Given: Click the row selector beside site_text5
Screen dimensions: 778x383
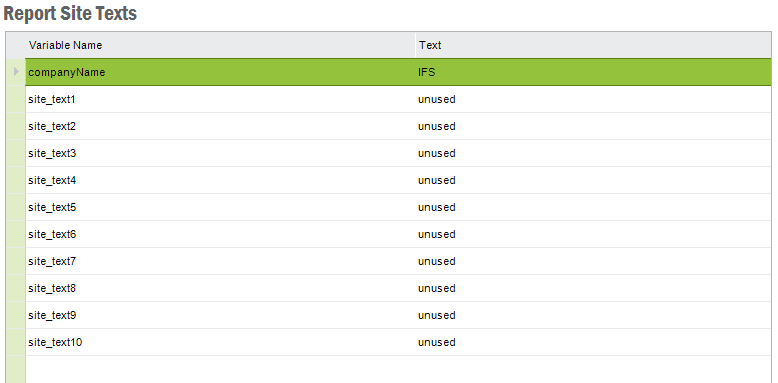Looking at the screenshot, I should point(16,207).
